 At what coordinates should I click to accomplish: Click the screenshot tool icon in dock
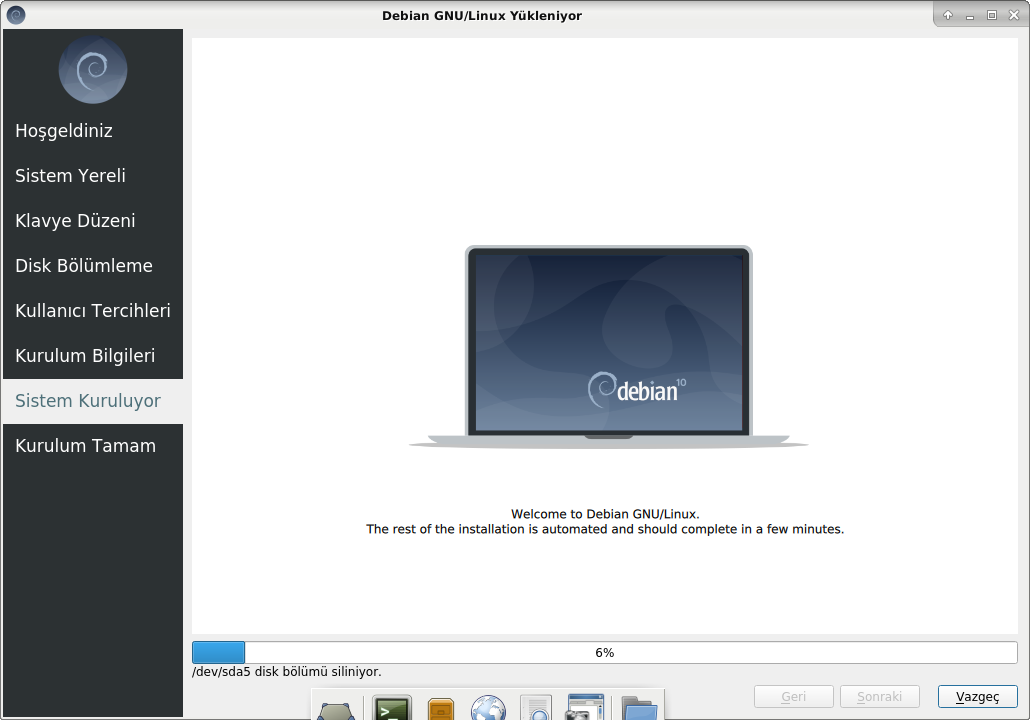coord(585,708)
